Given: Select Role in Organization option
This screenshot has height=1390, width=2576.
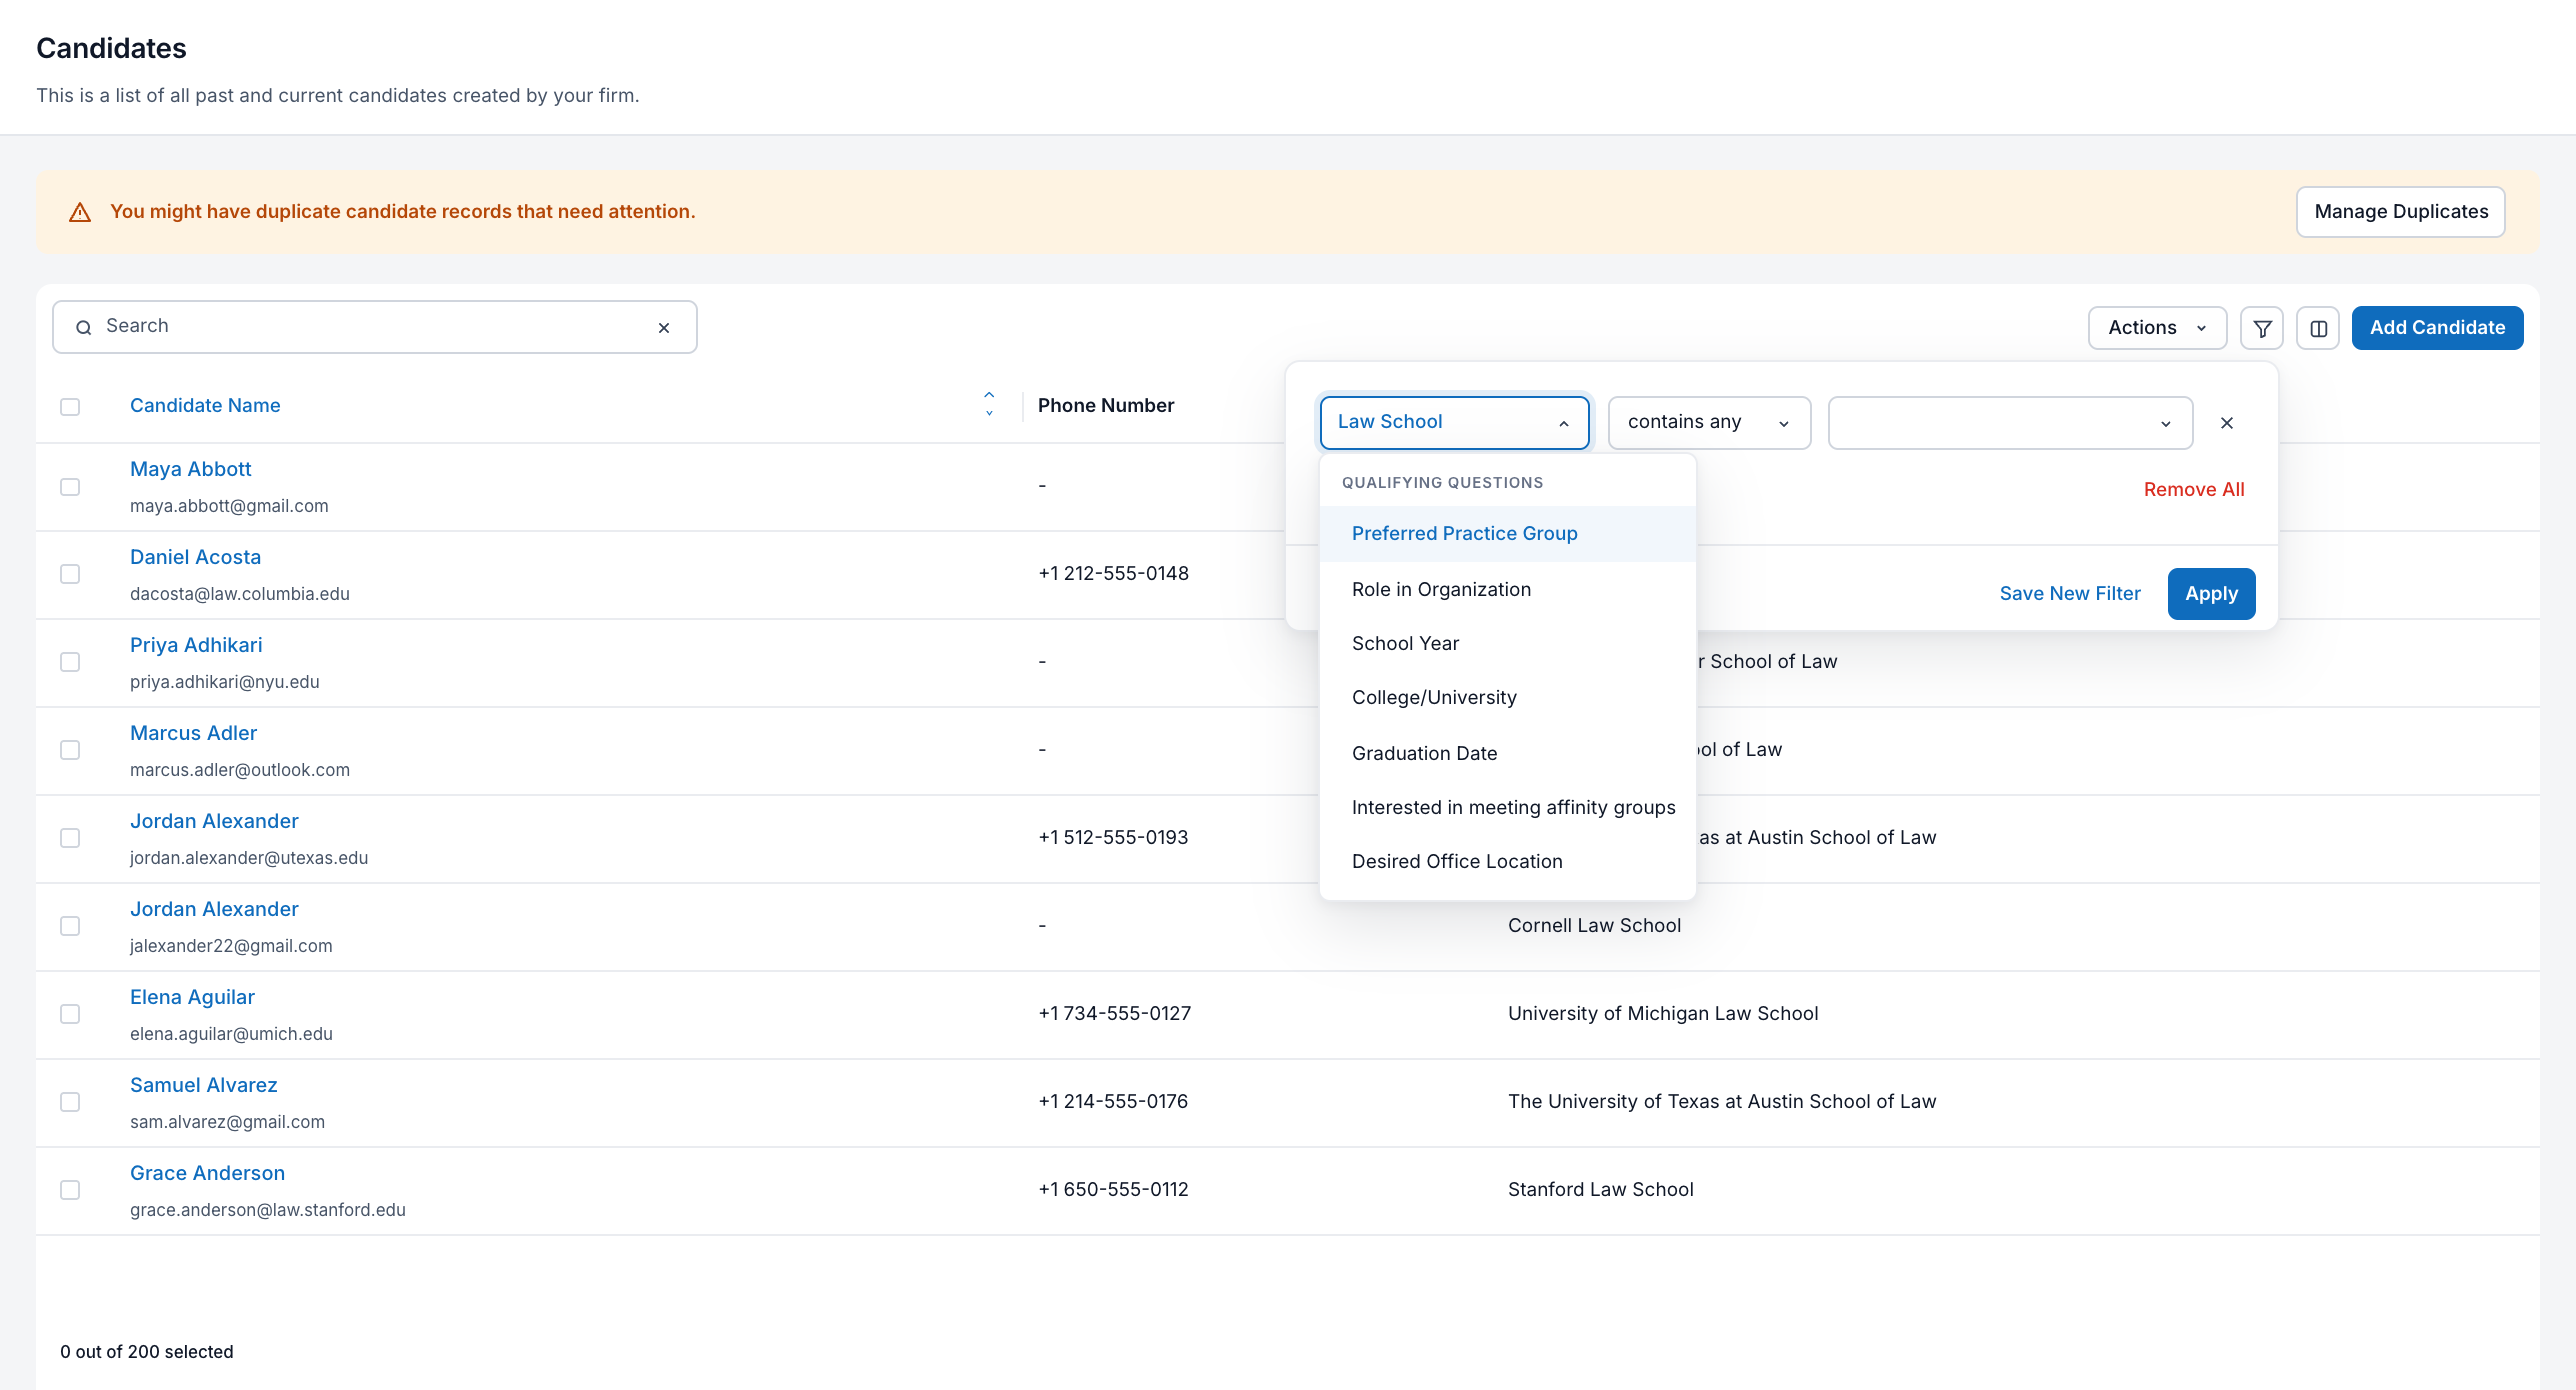Looking at the screenshot, I should (1508, 590).
